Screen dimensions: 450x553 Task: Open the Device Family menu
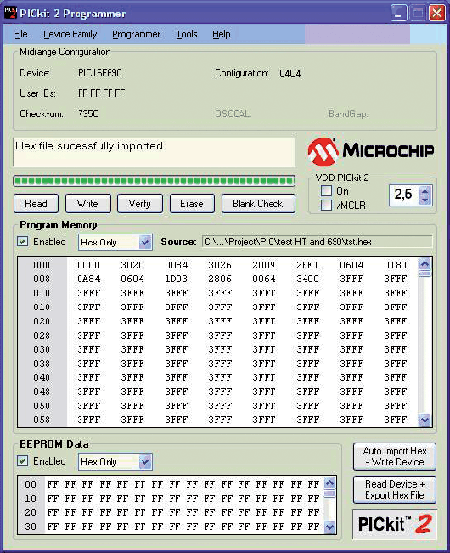(70, 34)
